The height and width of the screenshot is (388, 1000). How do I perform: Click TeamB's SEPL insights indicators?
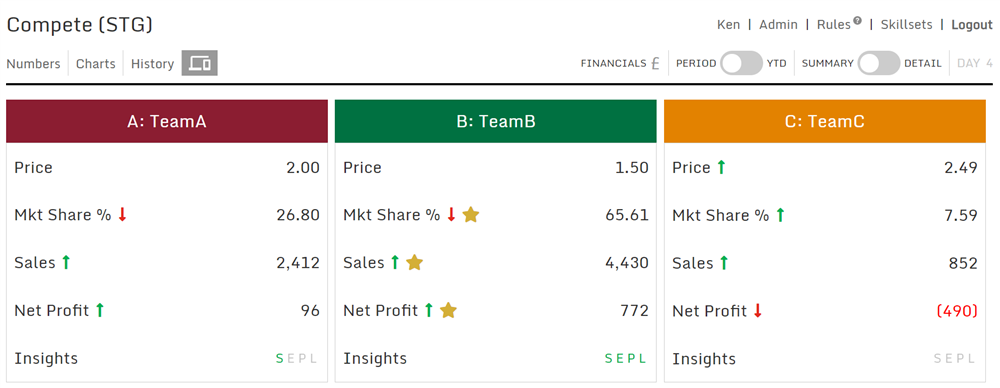coord(625,359)
